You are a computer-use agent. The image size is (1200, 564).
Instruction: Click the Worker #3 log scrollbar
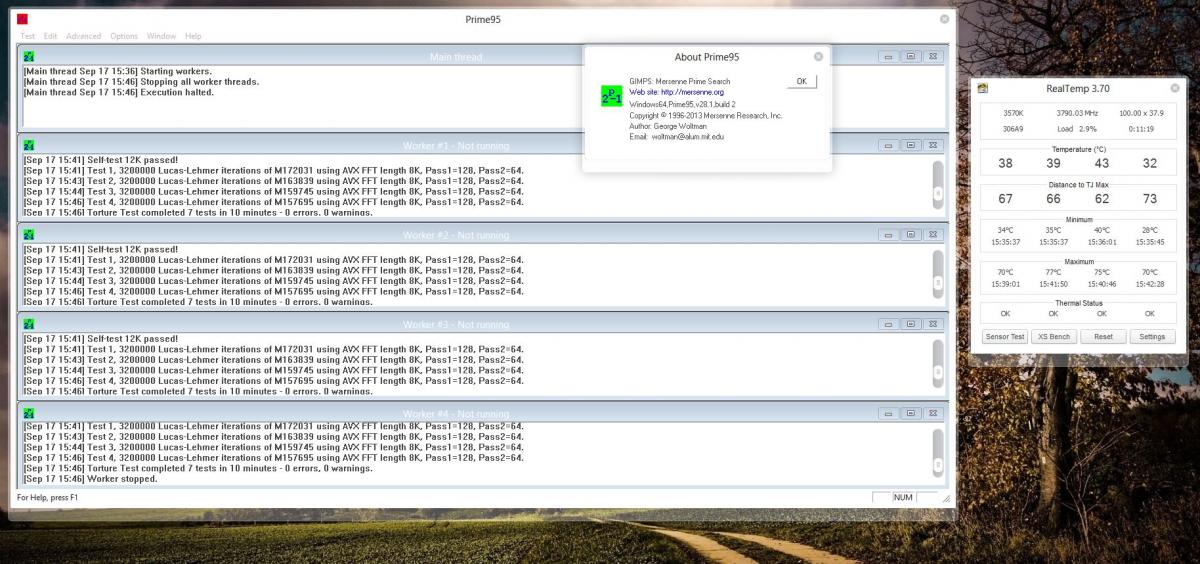pyautogui.click(x=937, y=363)
